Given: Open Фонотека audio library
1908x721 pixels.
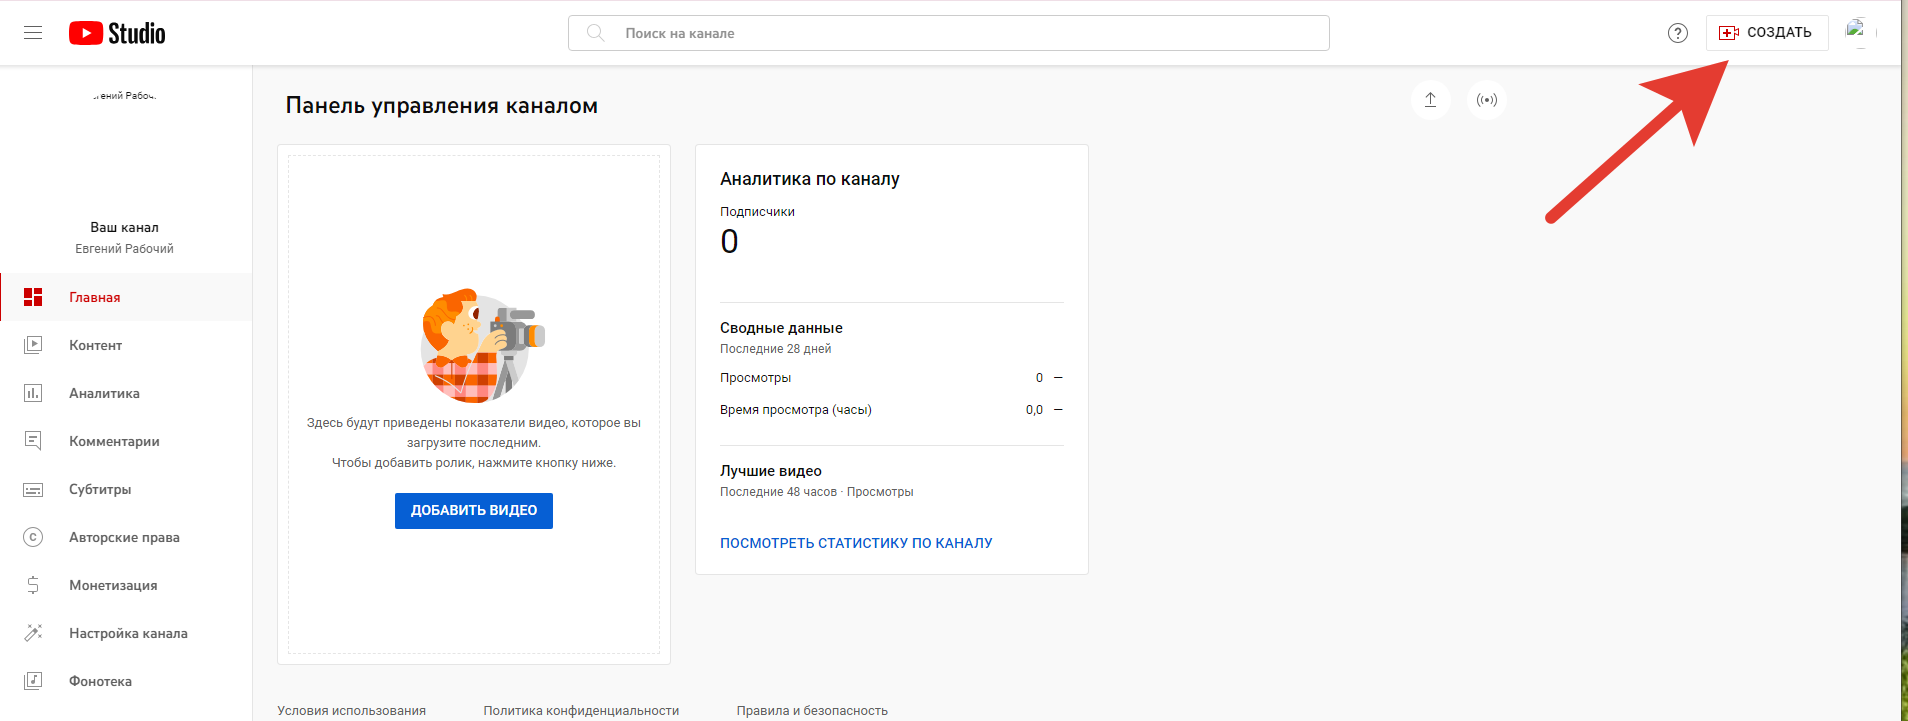Looking at the screenshot, I should (x=100, y=681).
